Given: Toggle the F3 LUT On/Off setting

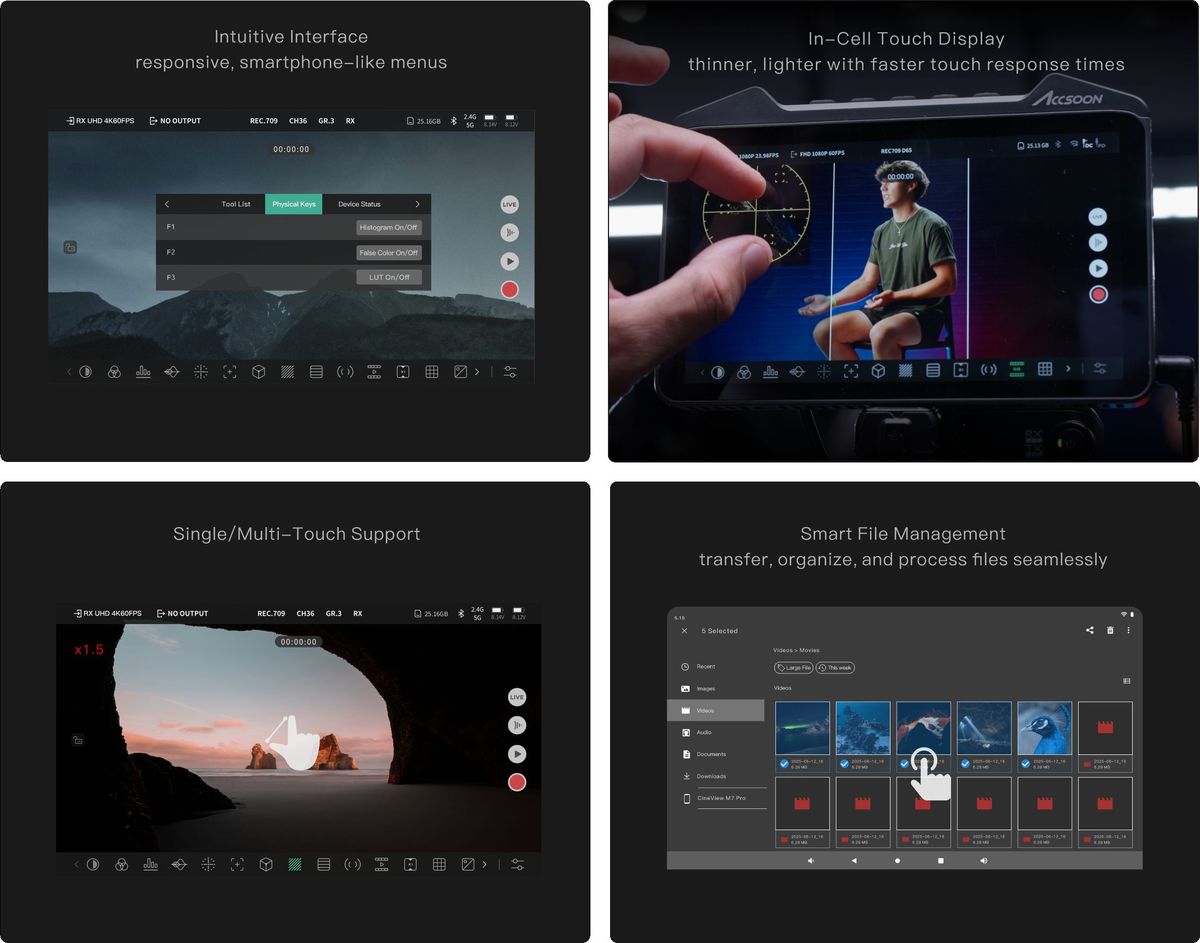Looking at the screenshot, I should [389, 277].
